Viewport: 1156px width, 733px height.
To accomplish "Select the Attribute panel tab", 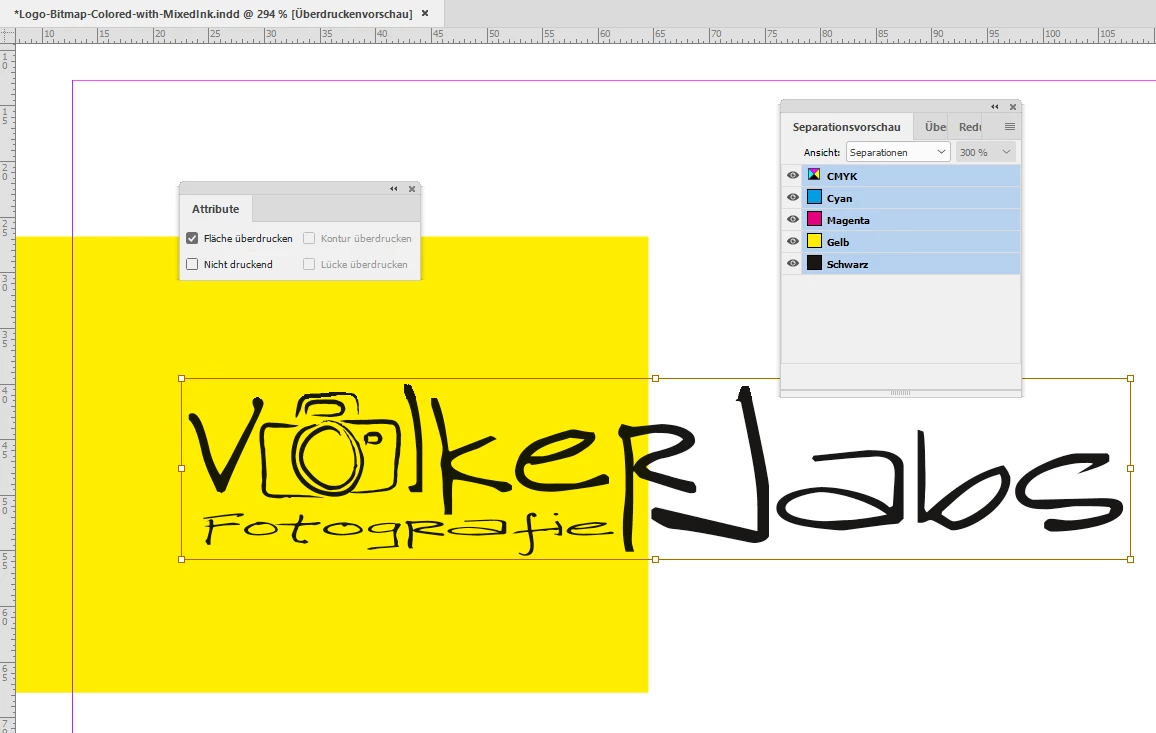I will (215, 209).
